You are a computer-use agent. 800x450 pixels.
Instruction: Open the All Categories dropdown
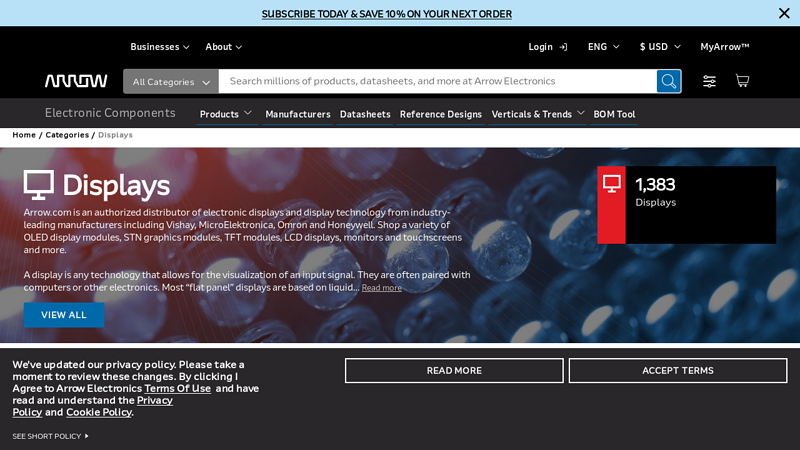(171, 82)
